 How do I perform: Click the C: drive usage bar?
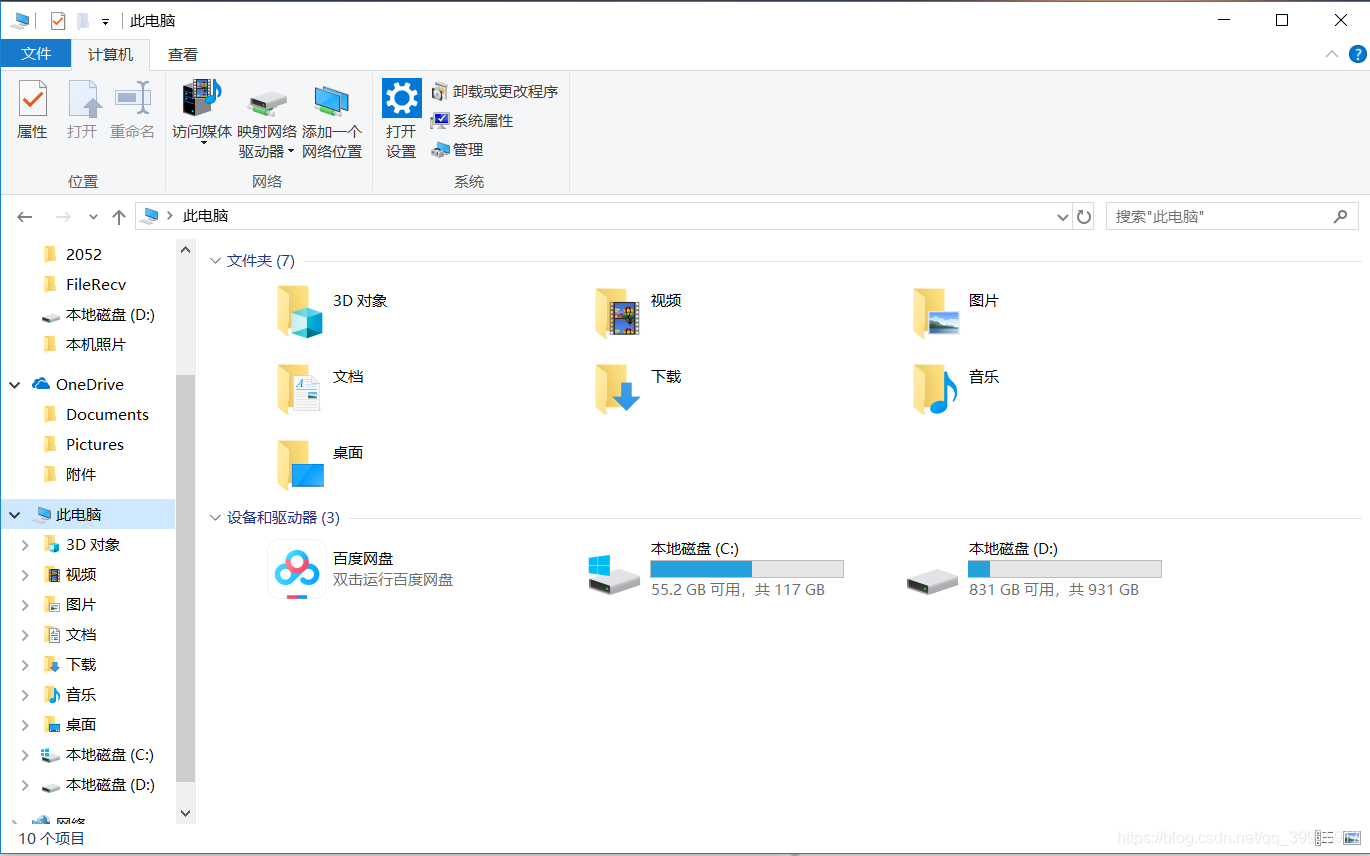click(x=747, y=569)
